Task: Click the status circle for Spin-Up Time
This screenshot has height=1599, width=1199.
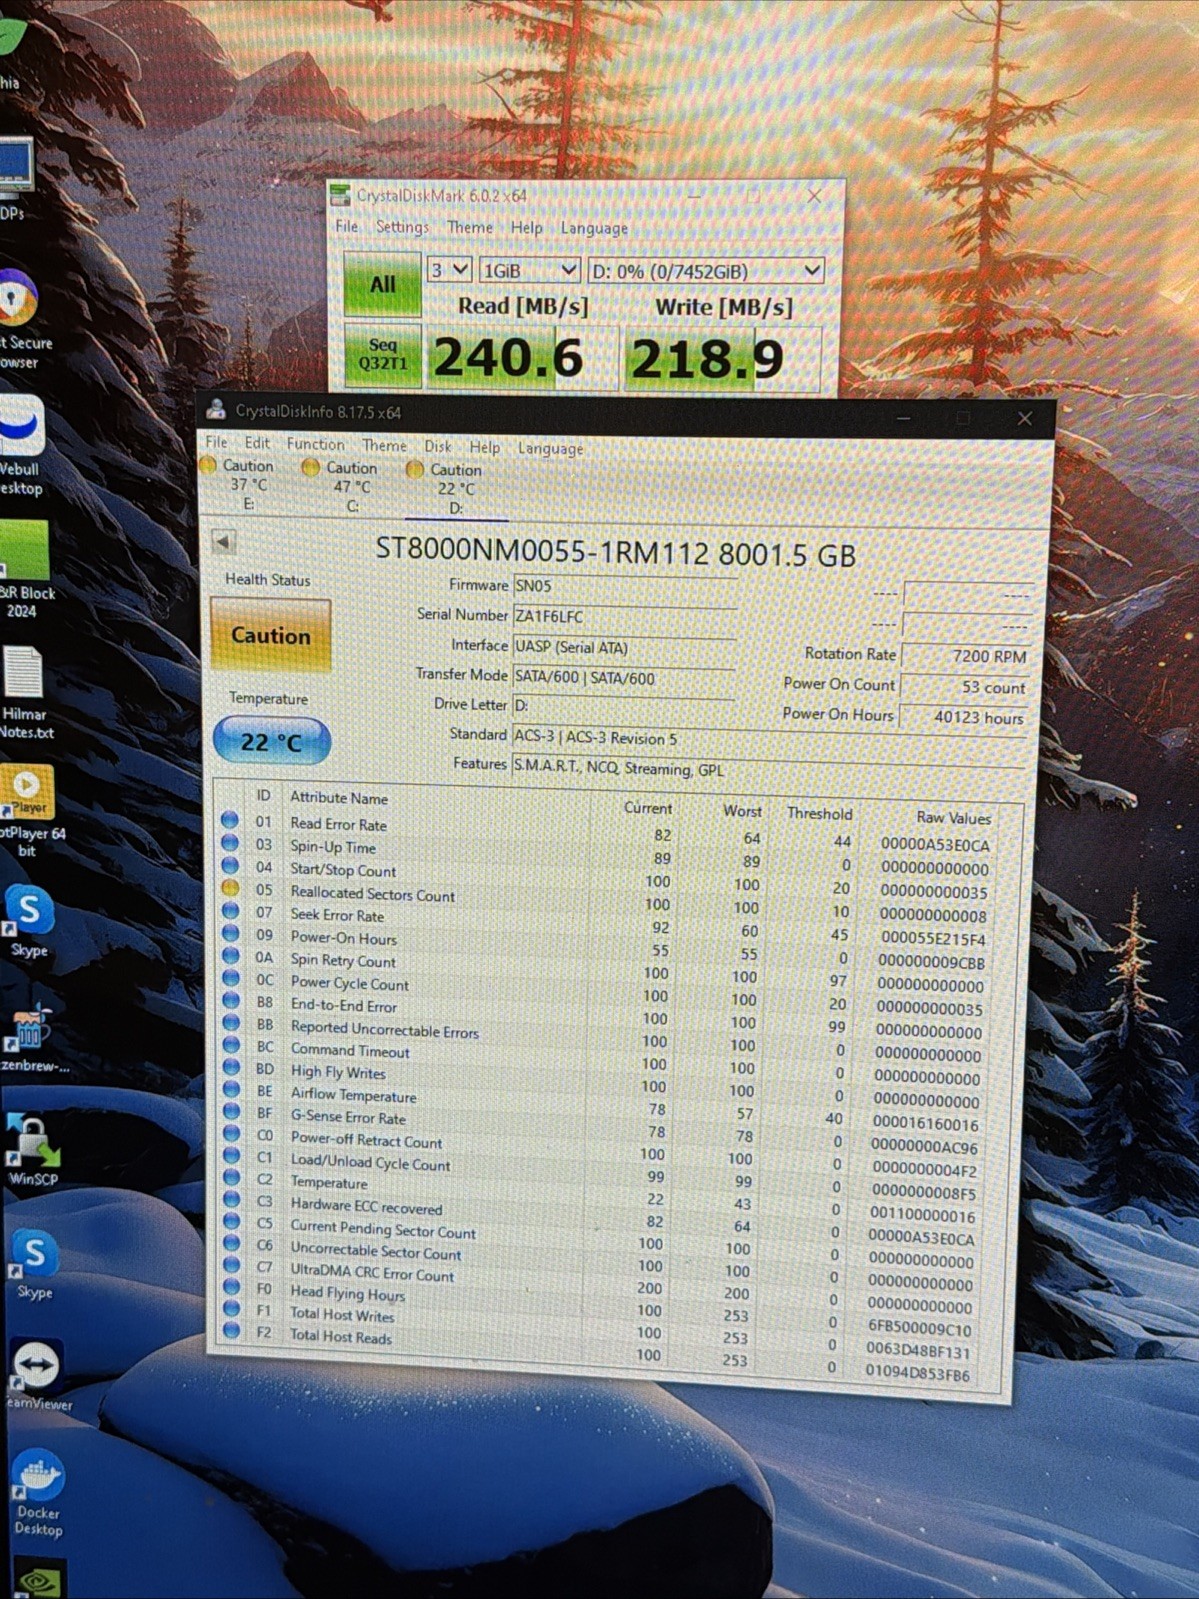Action: pos(230,843)
